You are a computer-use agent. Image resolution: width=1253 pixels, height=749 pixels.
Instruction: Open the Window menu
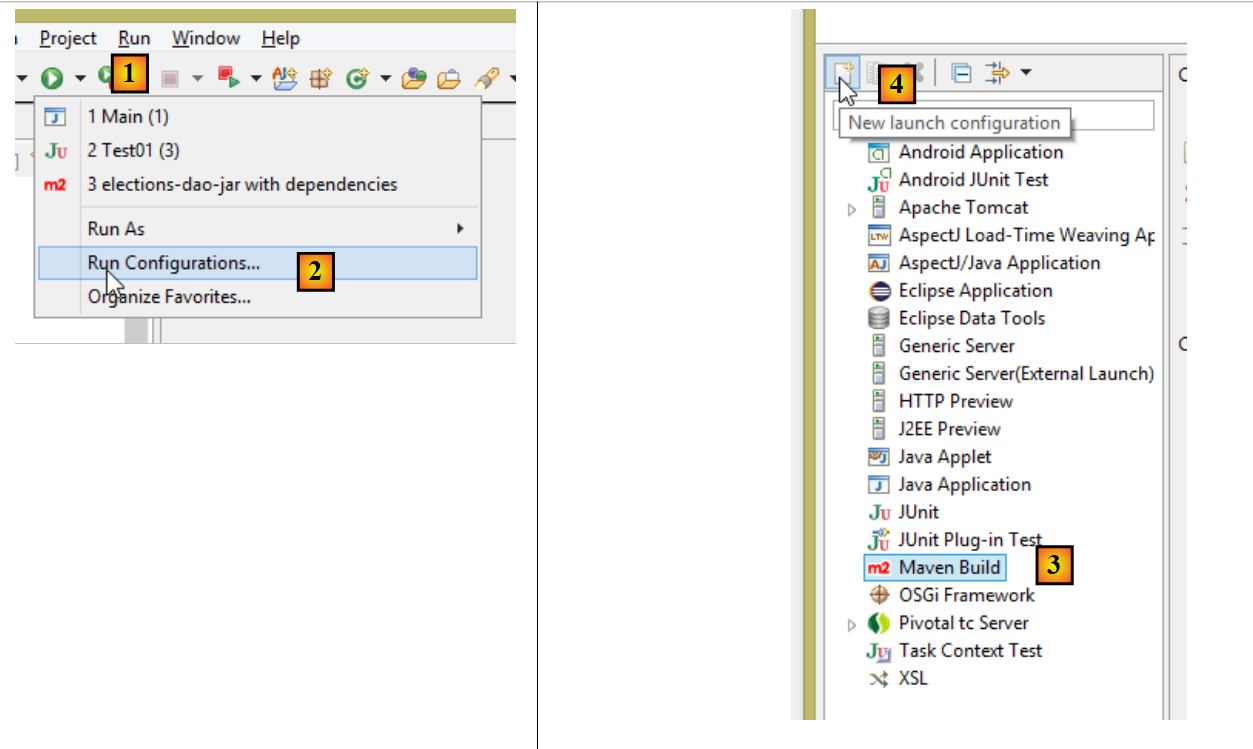click(x=206, y=38)
